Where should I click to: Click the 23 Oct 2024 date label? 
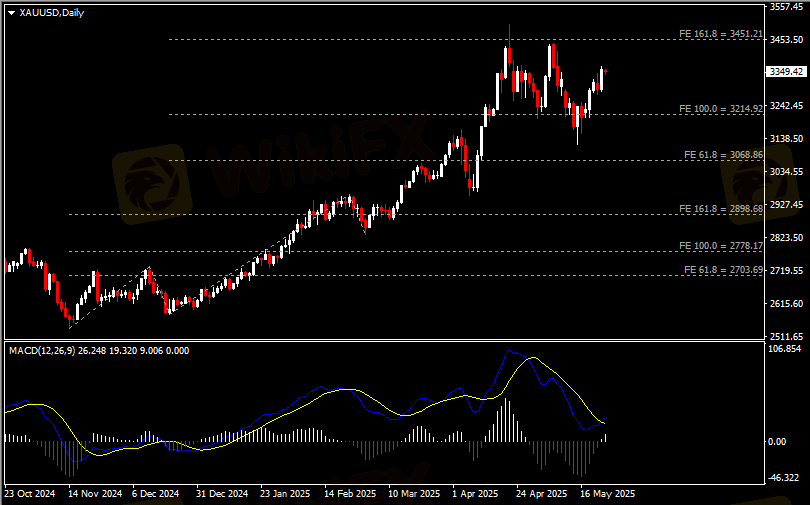[x=29, y=494]
